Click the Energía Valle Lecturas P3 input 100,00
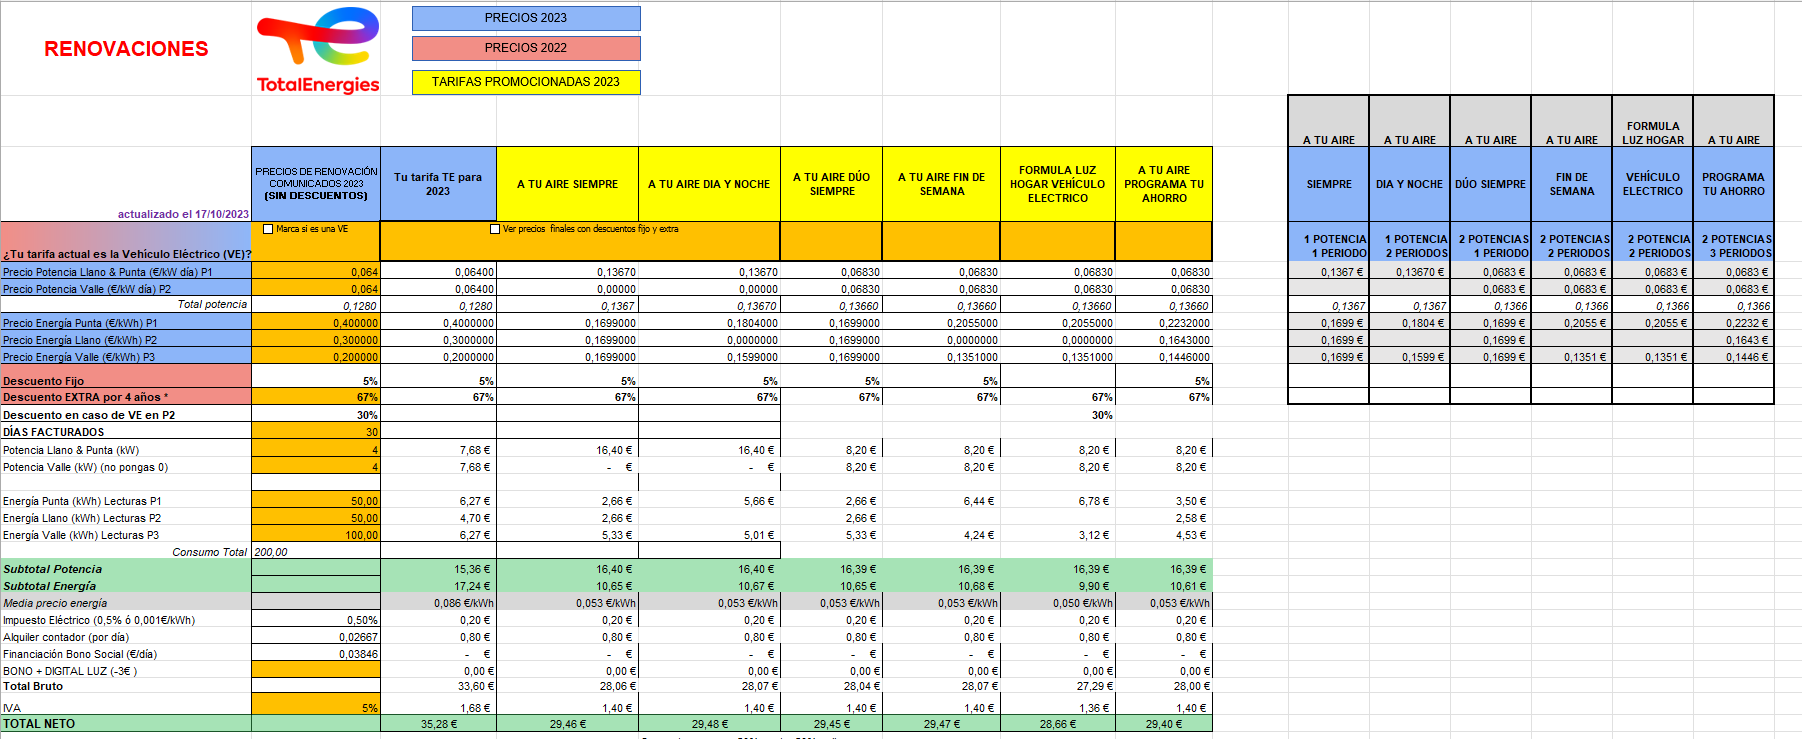Viewport: 1802px width, 739px height. point(316,535)
